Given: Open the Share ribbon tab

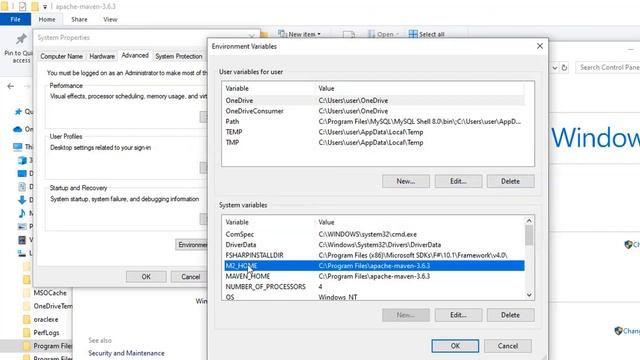Looking at the screenshot, I should [79, 19].
